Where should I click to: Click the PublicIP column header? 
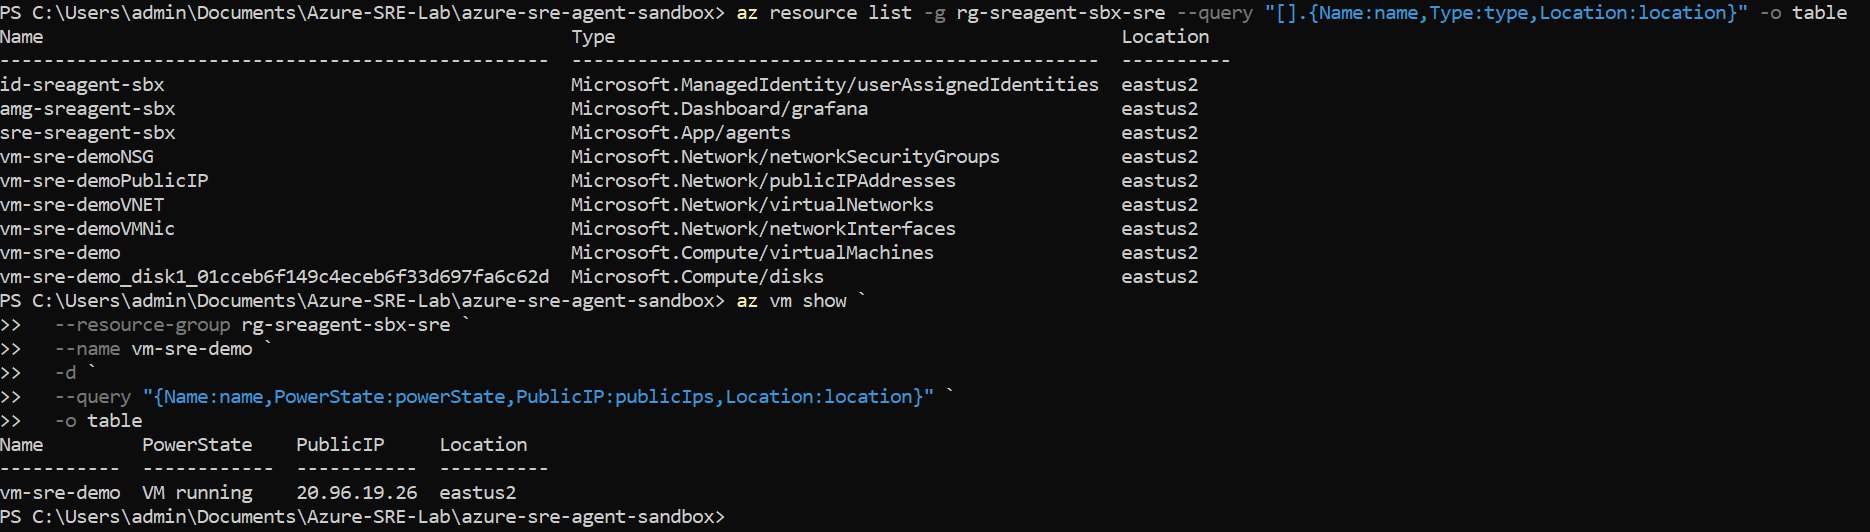tap(340, 445)
